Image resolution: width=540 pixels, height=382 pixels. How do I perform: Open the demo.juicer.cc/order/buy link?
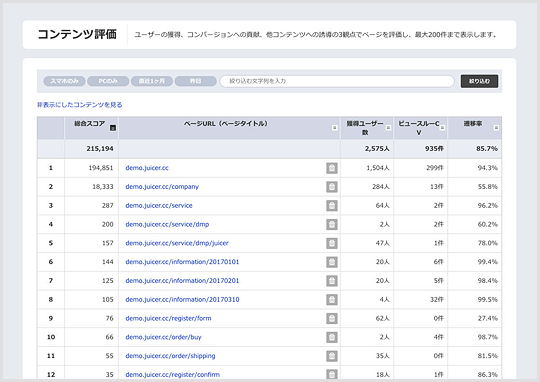tap(163, 337)
